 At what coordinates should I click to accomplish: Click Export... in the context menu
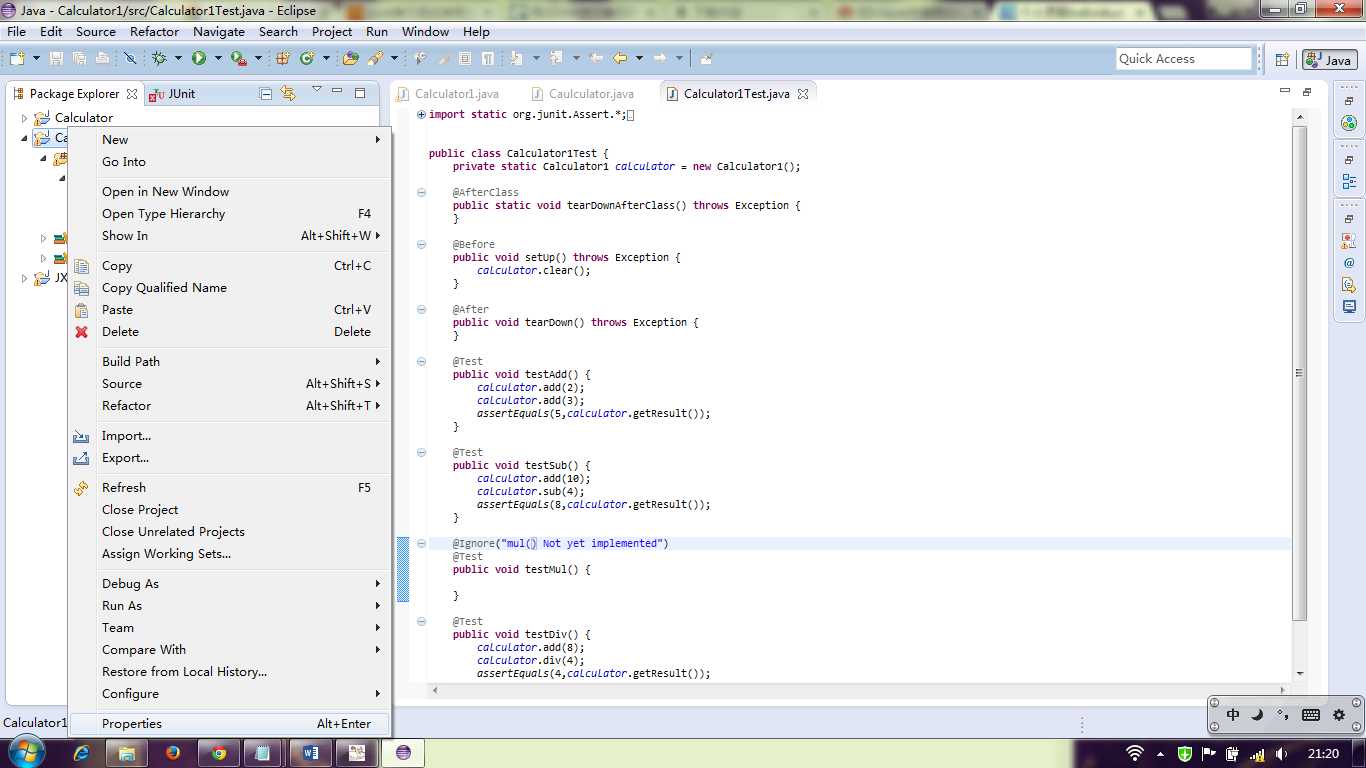229,458
